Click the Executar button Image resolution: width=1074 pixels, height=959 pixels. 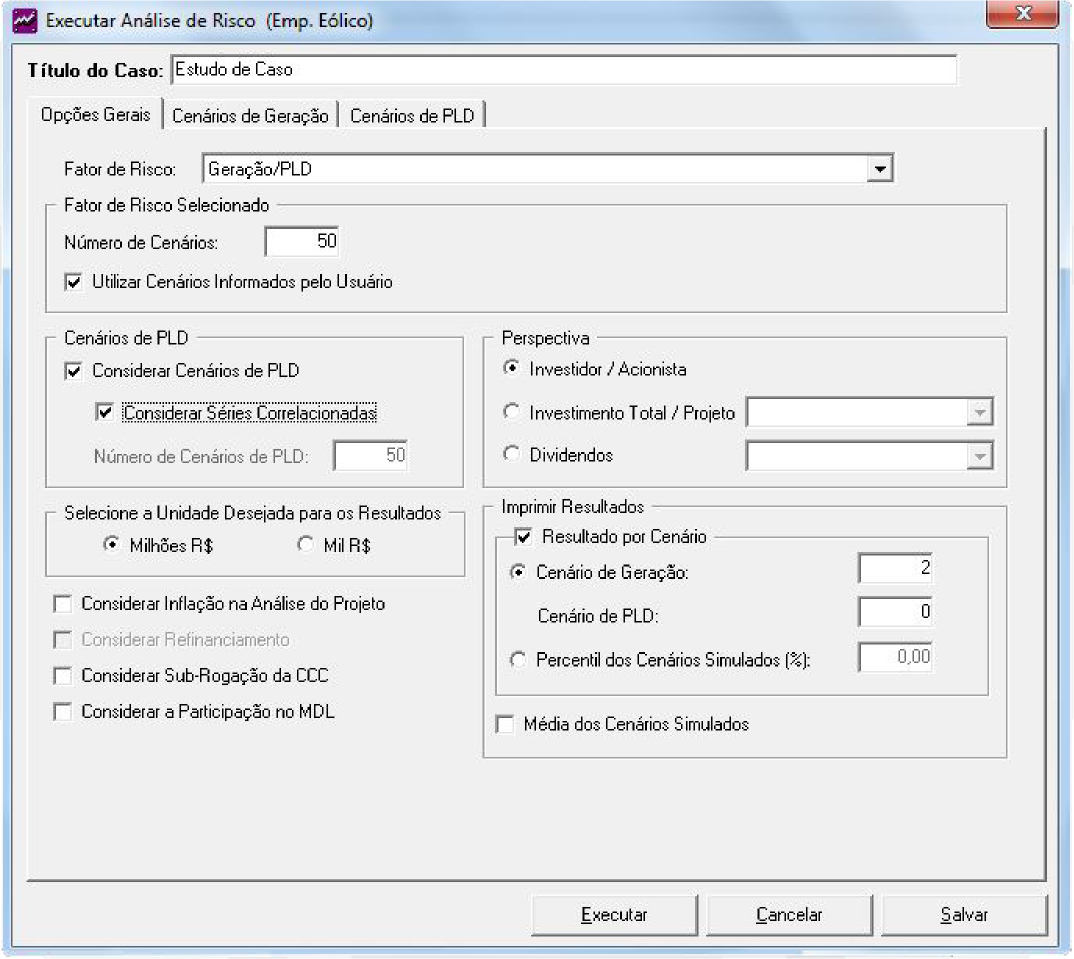[614, 915]
